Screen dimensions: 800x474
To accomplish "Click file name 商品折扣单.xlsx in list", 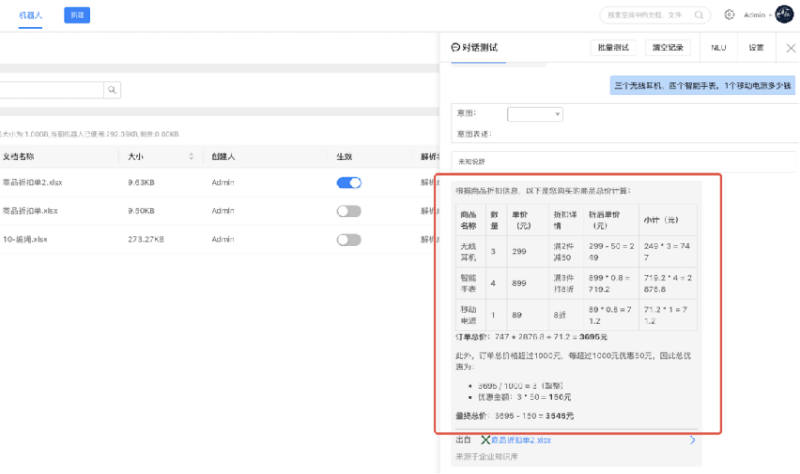I will [x=30, y=211].
